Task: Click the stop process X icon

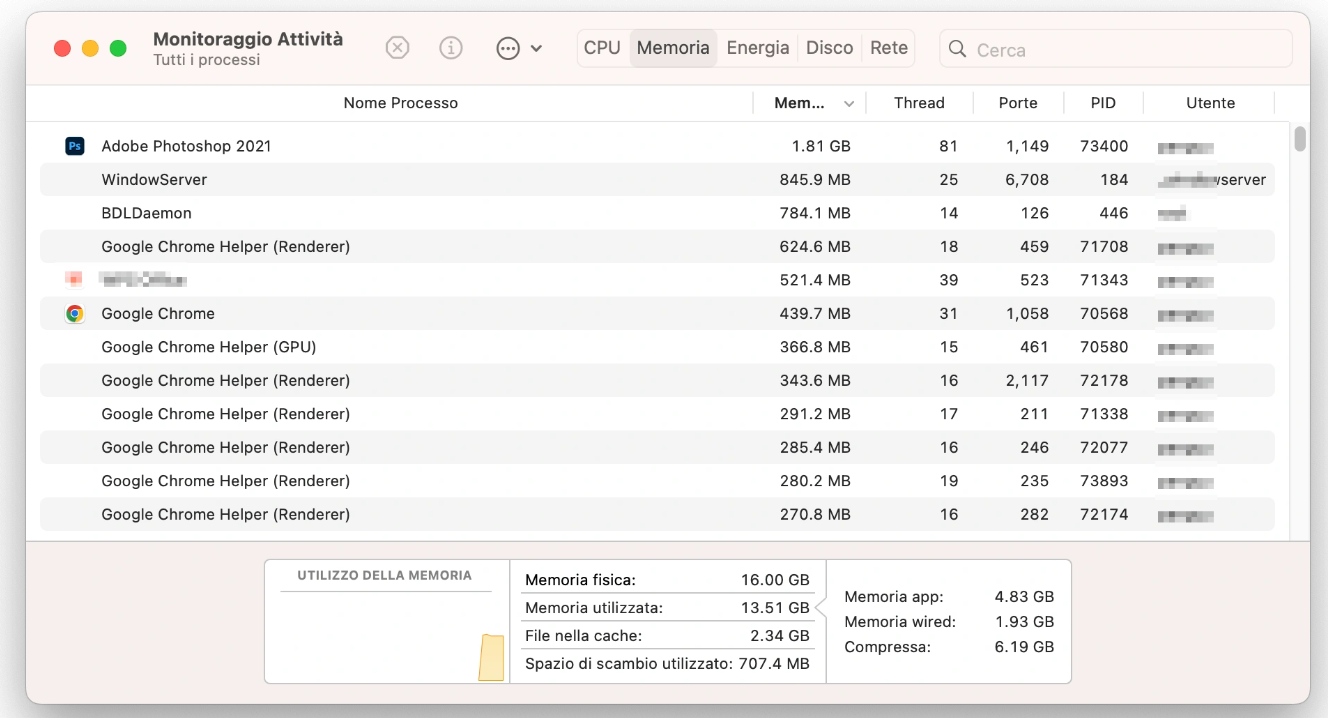Action: point(397,48)
